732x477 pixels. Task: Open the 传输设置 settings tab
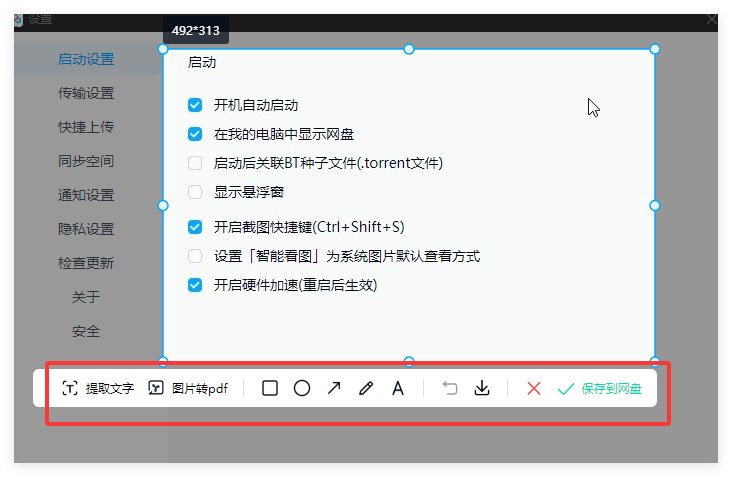pyautogui.click(x=86, y=93)
